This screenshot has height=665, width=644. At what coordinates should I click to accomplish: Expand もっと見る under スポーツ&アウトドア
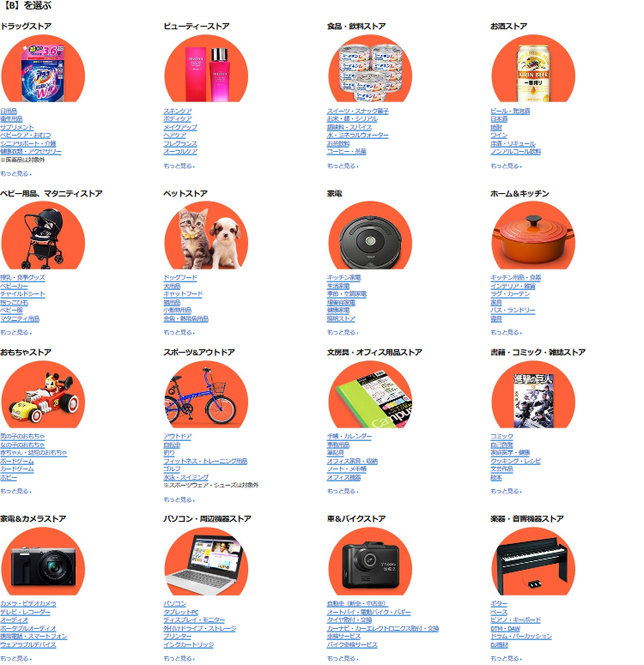179,500
